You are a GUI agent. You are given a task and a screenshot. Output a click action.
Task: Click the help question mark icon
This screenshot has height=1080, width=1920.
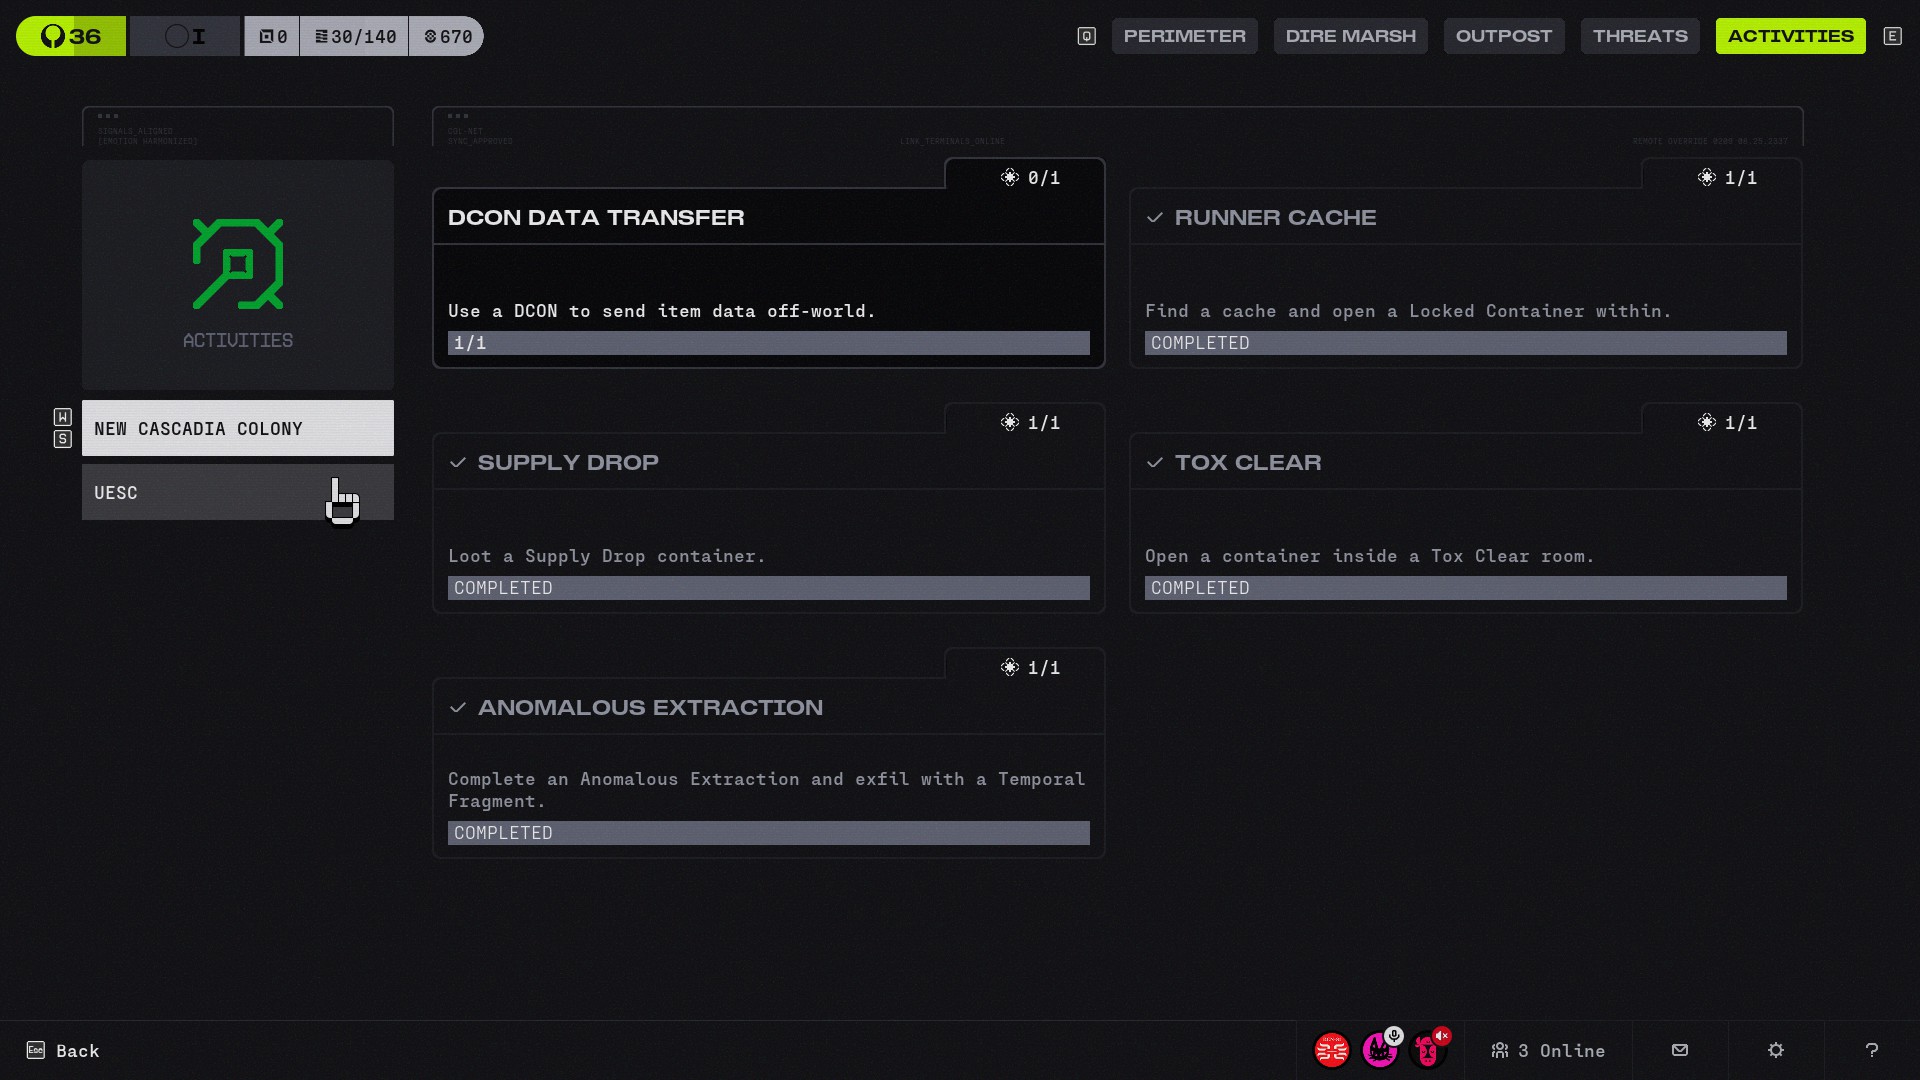1872,1050
